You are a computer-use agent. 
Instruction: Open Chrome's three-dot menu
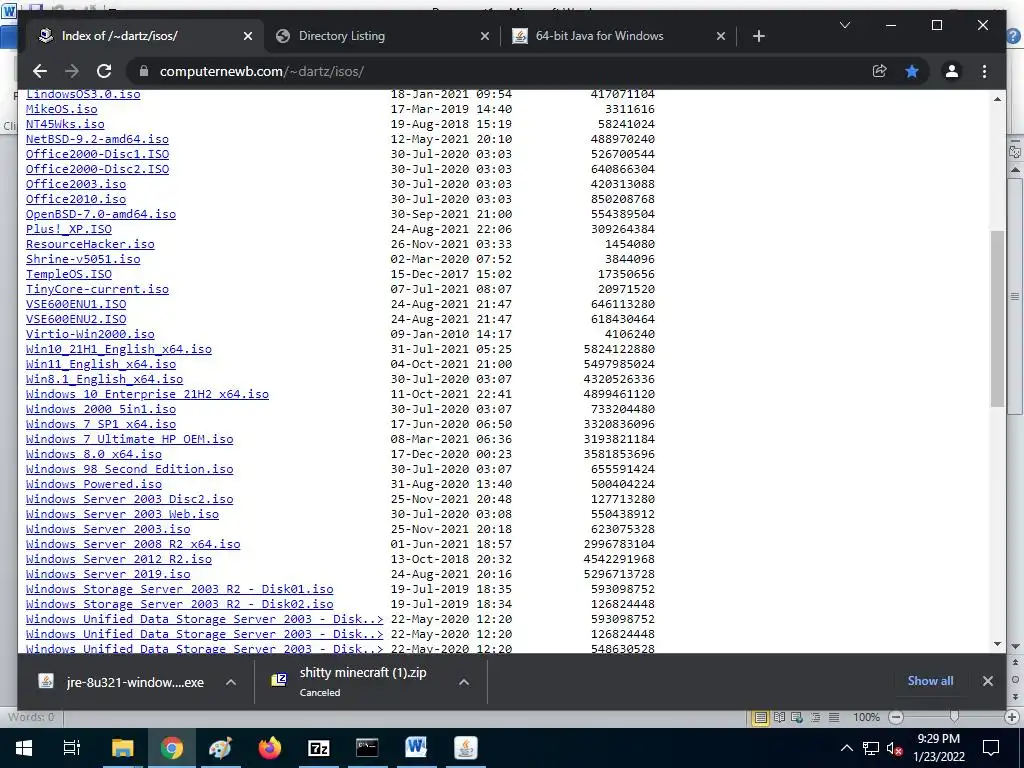pos(984,71)
